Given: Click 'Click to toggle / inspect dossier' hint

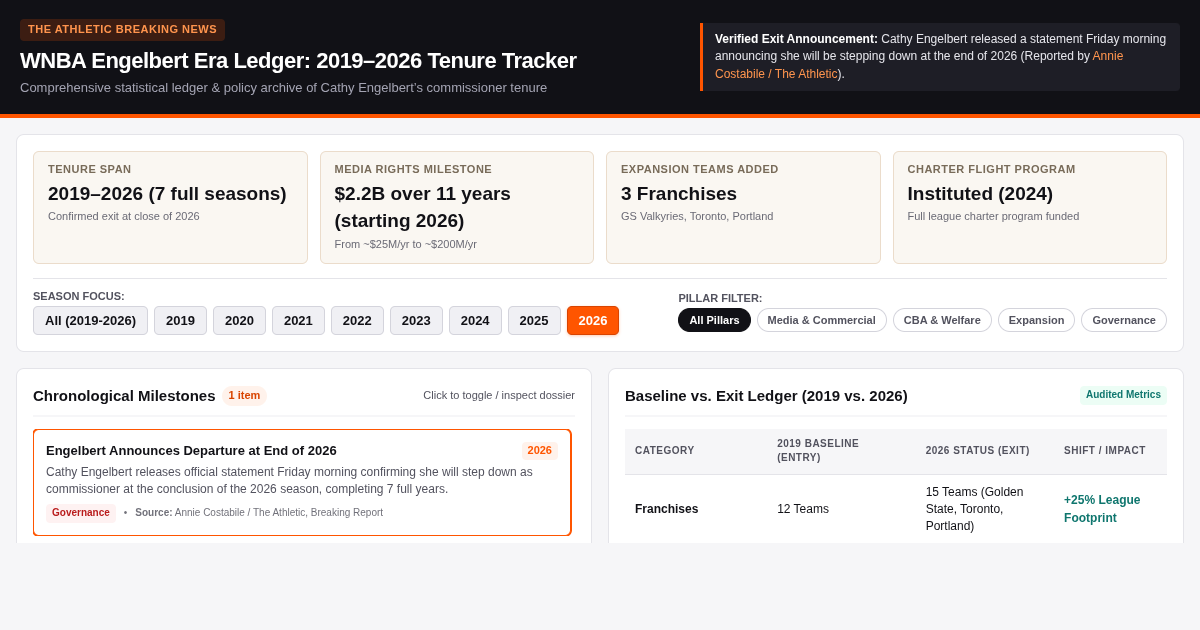Looking at the screenshot, I should (499, 395).
